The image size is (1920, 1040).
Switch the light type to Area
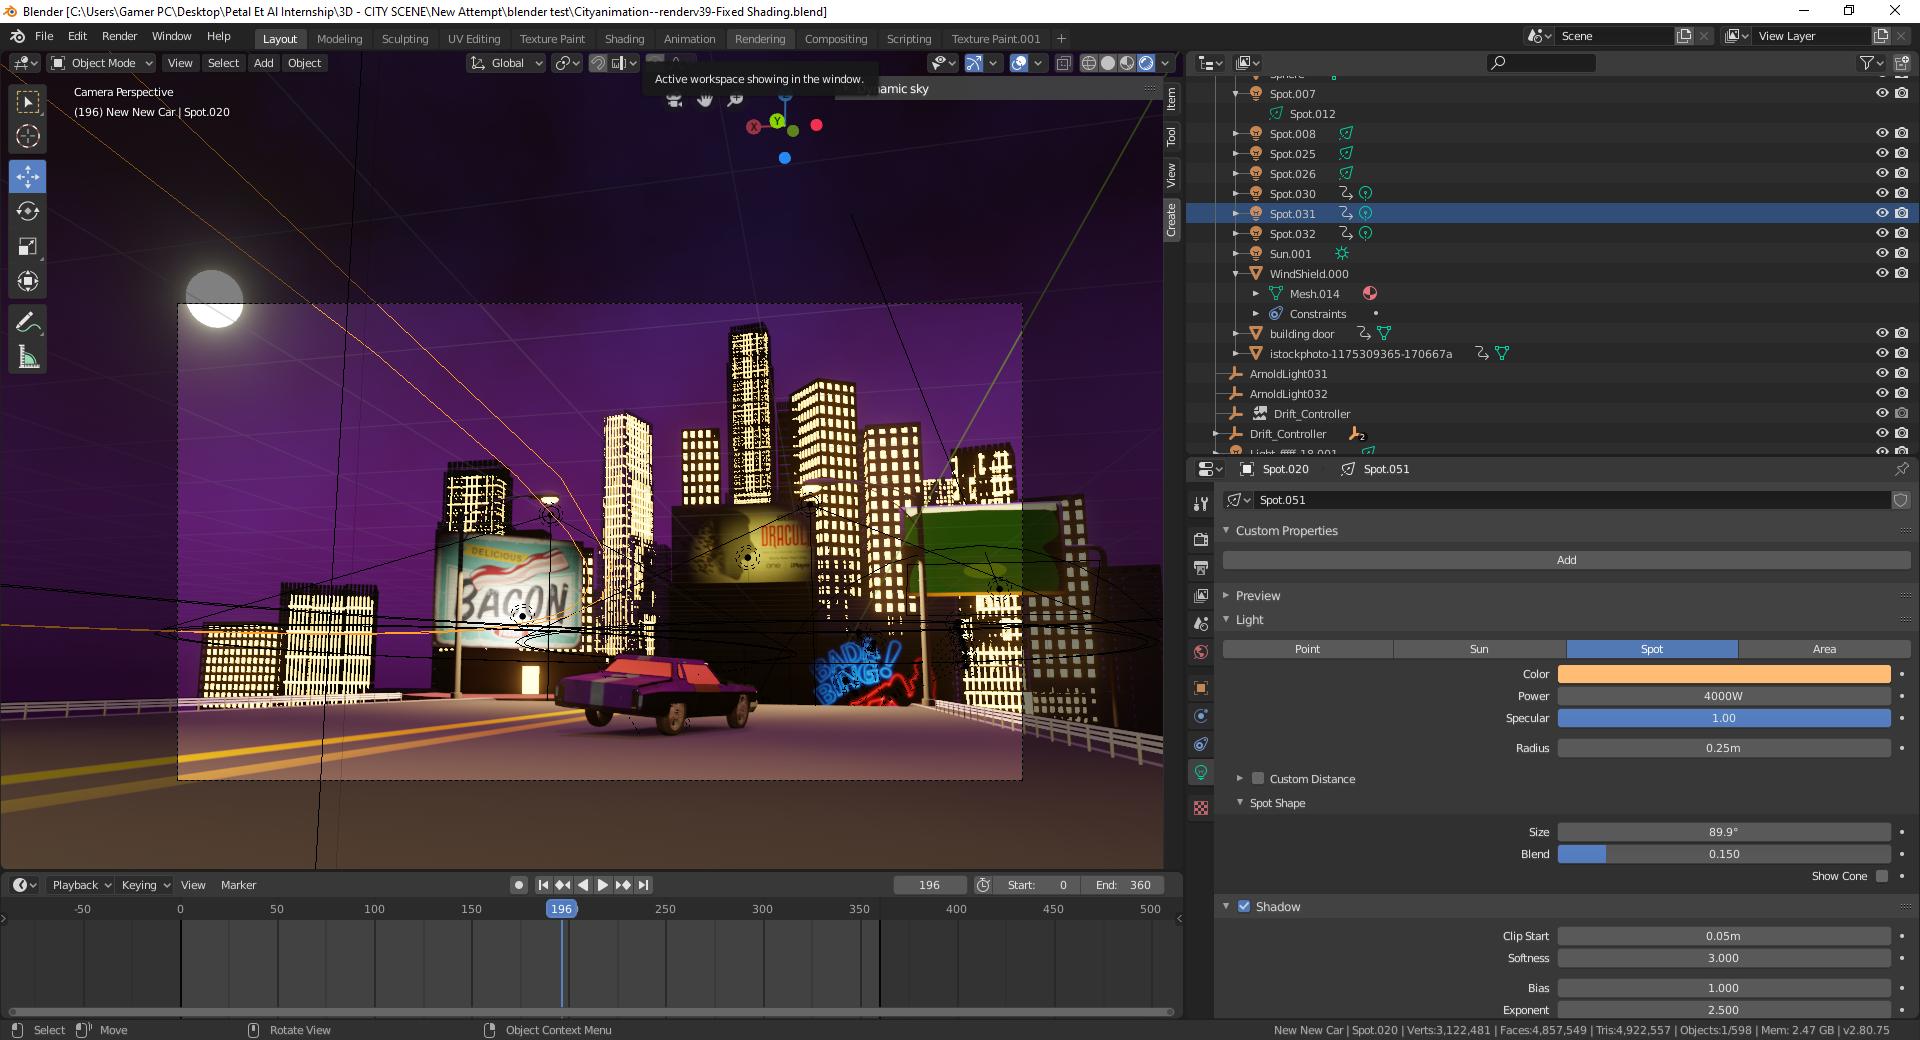tap(1824, 649)
